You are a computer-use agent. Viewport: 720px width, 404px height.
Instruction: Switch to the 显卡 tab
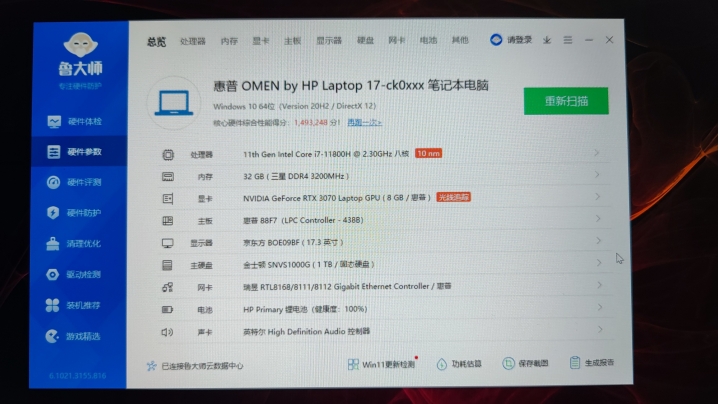point(260,41)
